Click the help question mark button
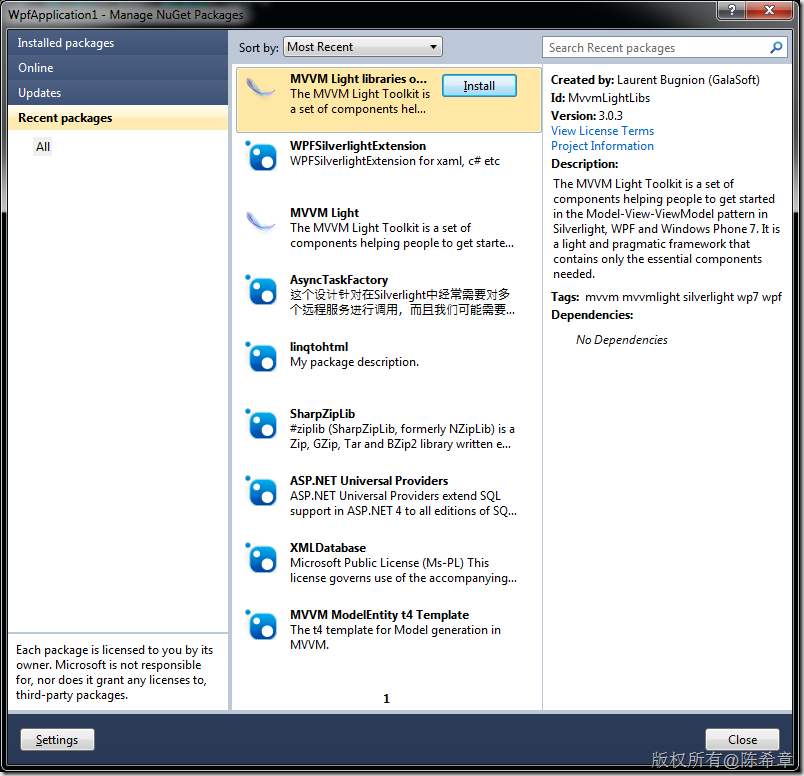 [731, 9]
